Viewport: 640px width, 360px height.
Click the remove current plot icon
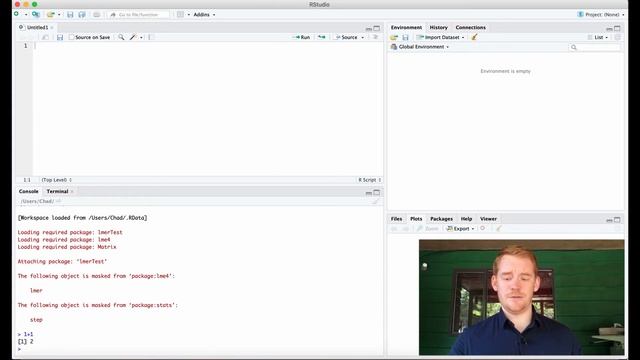click(483, 229)
